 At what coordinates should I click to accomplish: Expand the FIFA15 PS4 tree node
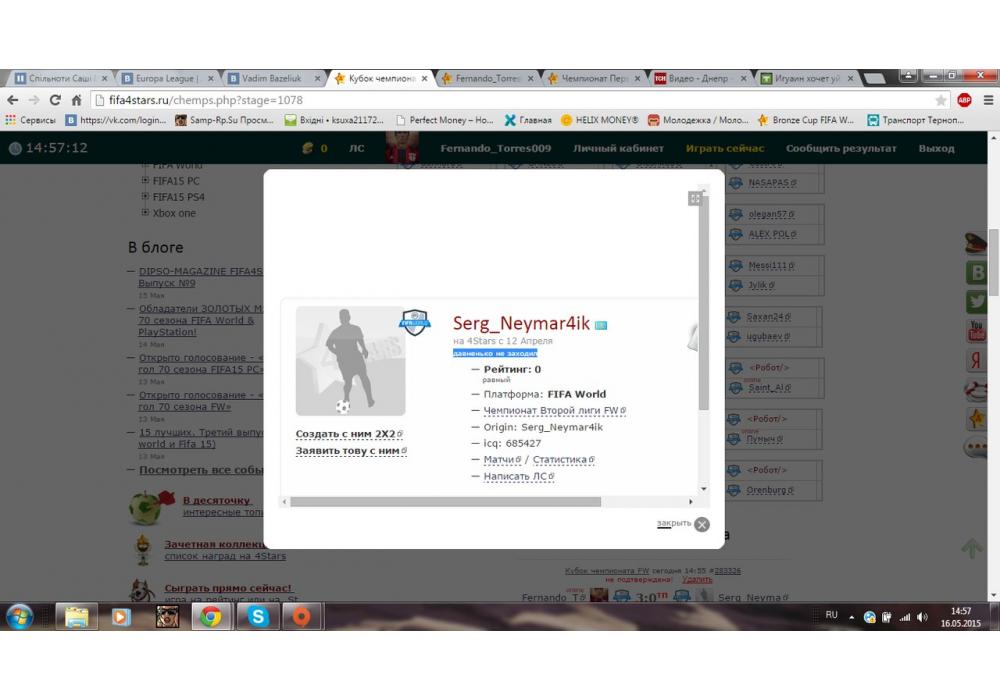click(145, 197)
